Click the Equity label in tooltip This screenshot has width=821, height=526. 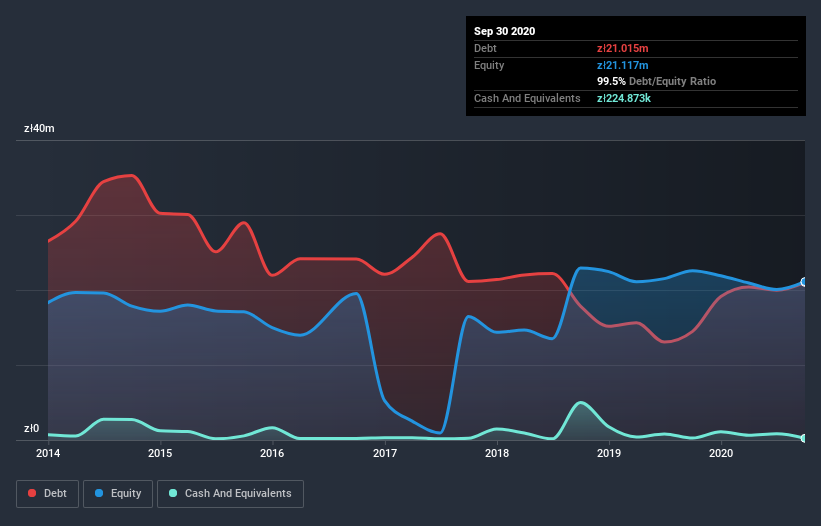489,65
